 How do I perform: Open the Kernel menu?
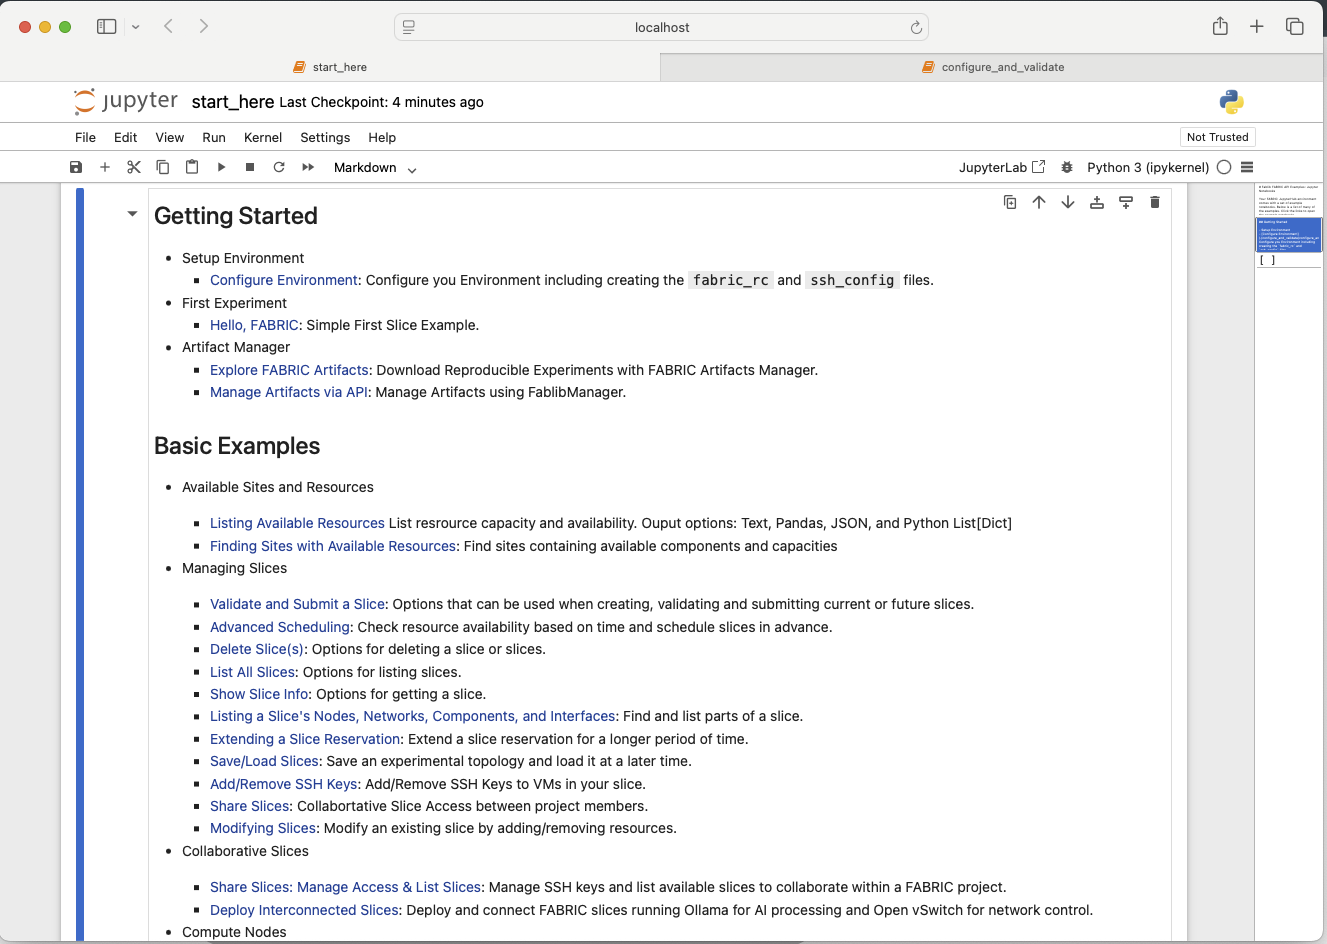(x=263, y=137)
